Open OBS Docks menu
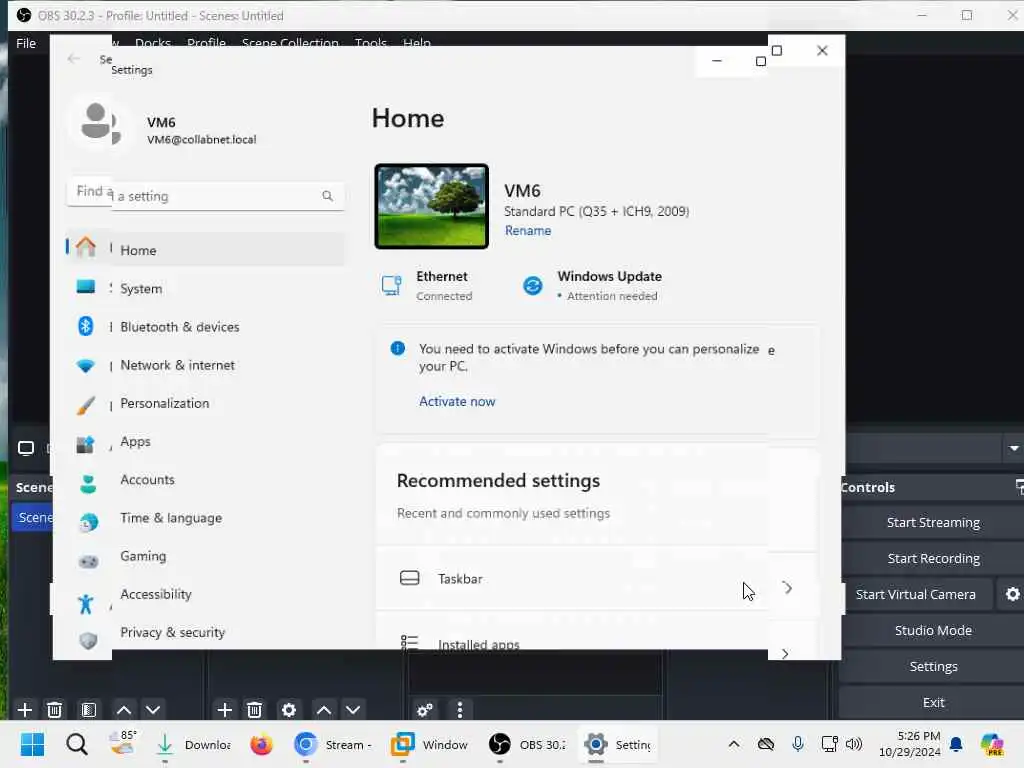 coord(153,43)
